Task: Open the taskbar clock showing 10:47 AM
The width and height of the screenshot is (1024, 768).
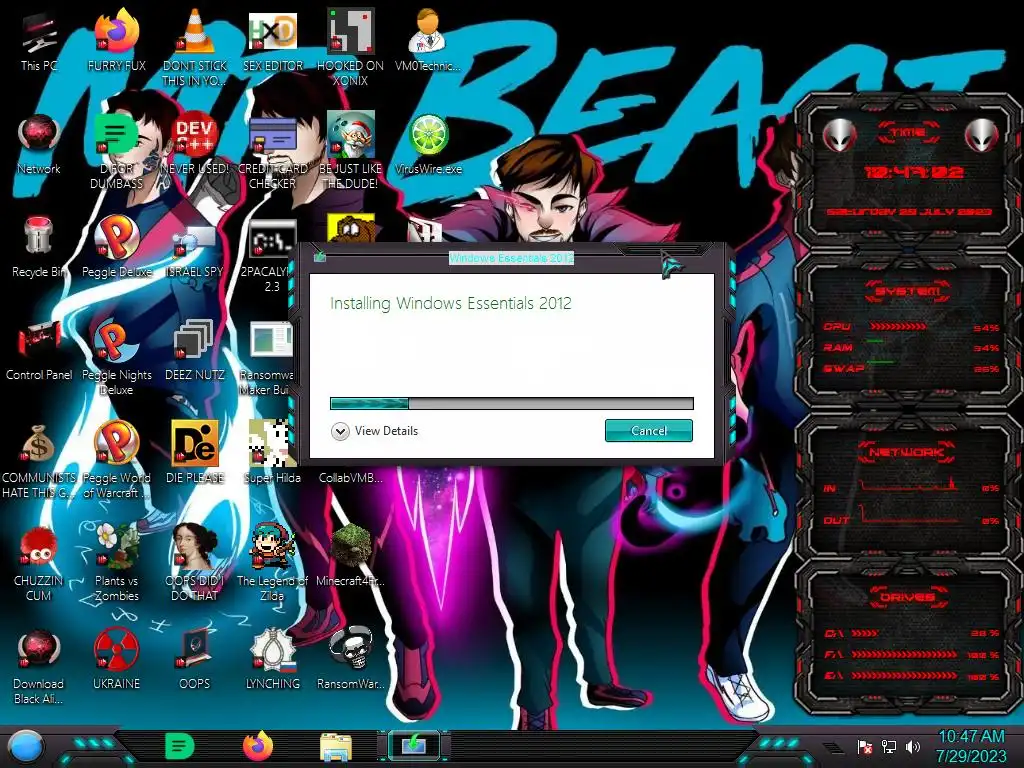Action: tap(971, 746)
